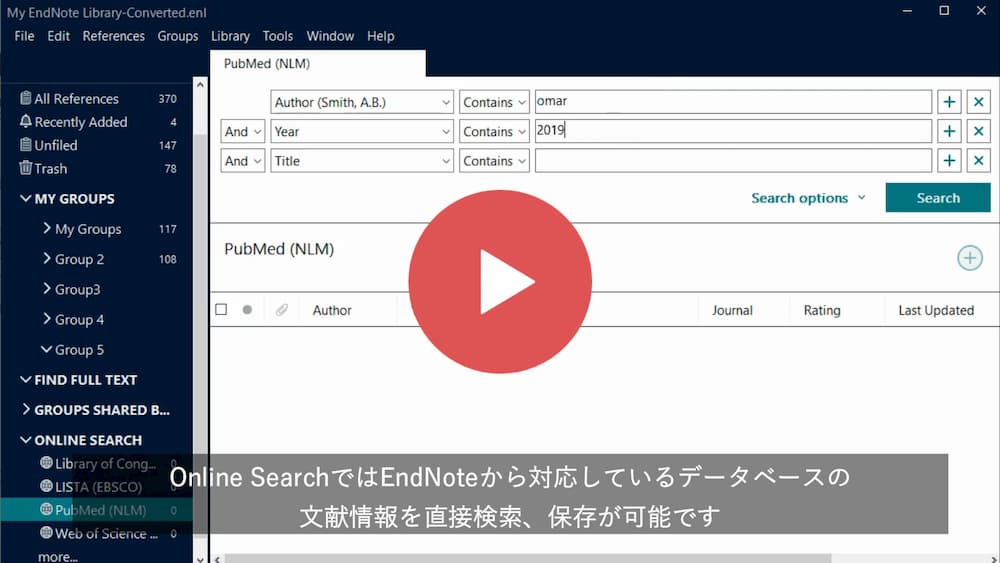Collapse the ONLINE SEARCH section
Screen dimensions: 1000x563
pos(26,439)
